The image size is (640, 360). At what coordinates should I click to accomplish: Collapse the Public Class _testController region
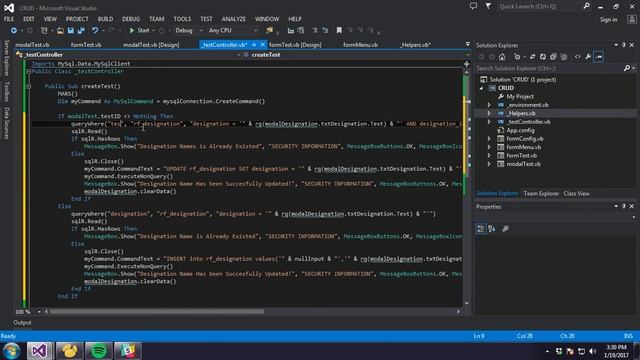coord(29,71)
